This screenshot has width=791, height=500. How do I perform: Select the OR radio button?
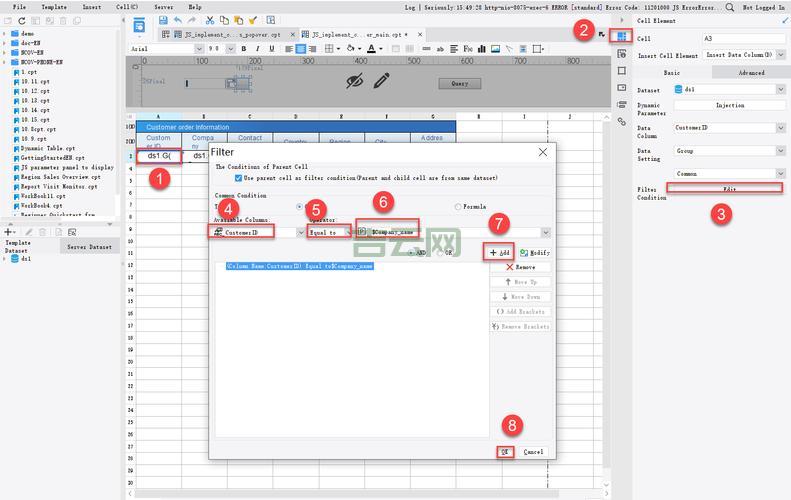pos(438,253)
